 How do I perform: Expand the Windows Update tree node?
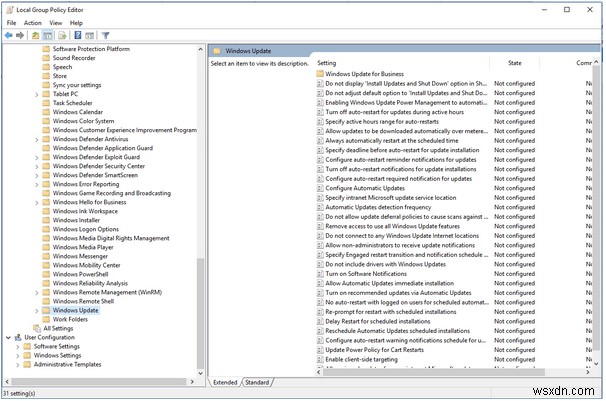coord(37,310)
